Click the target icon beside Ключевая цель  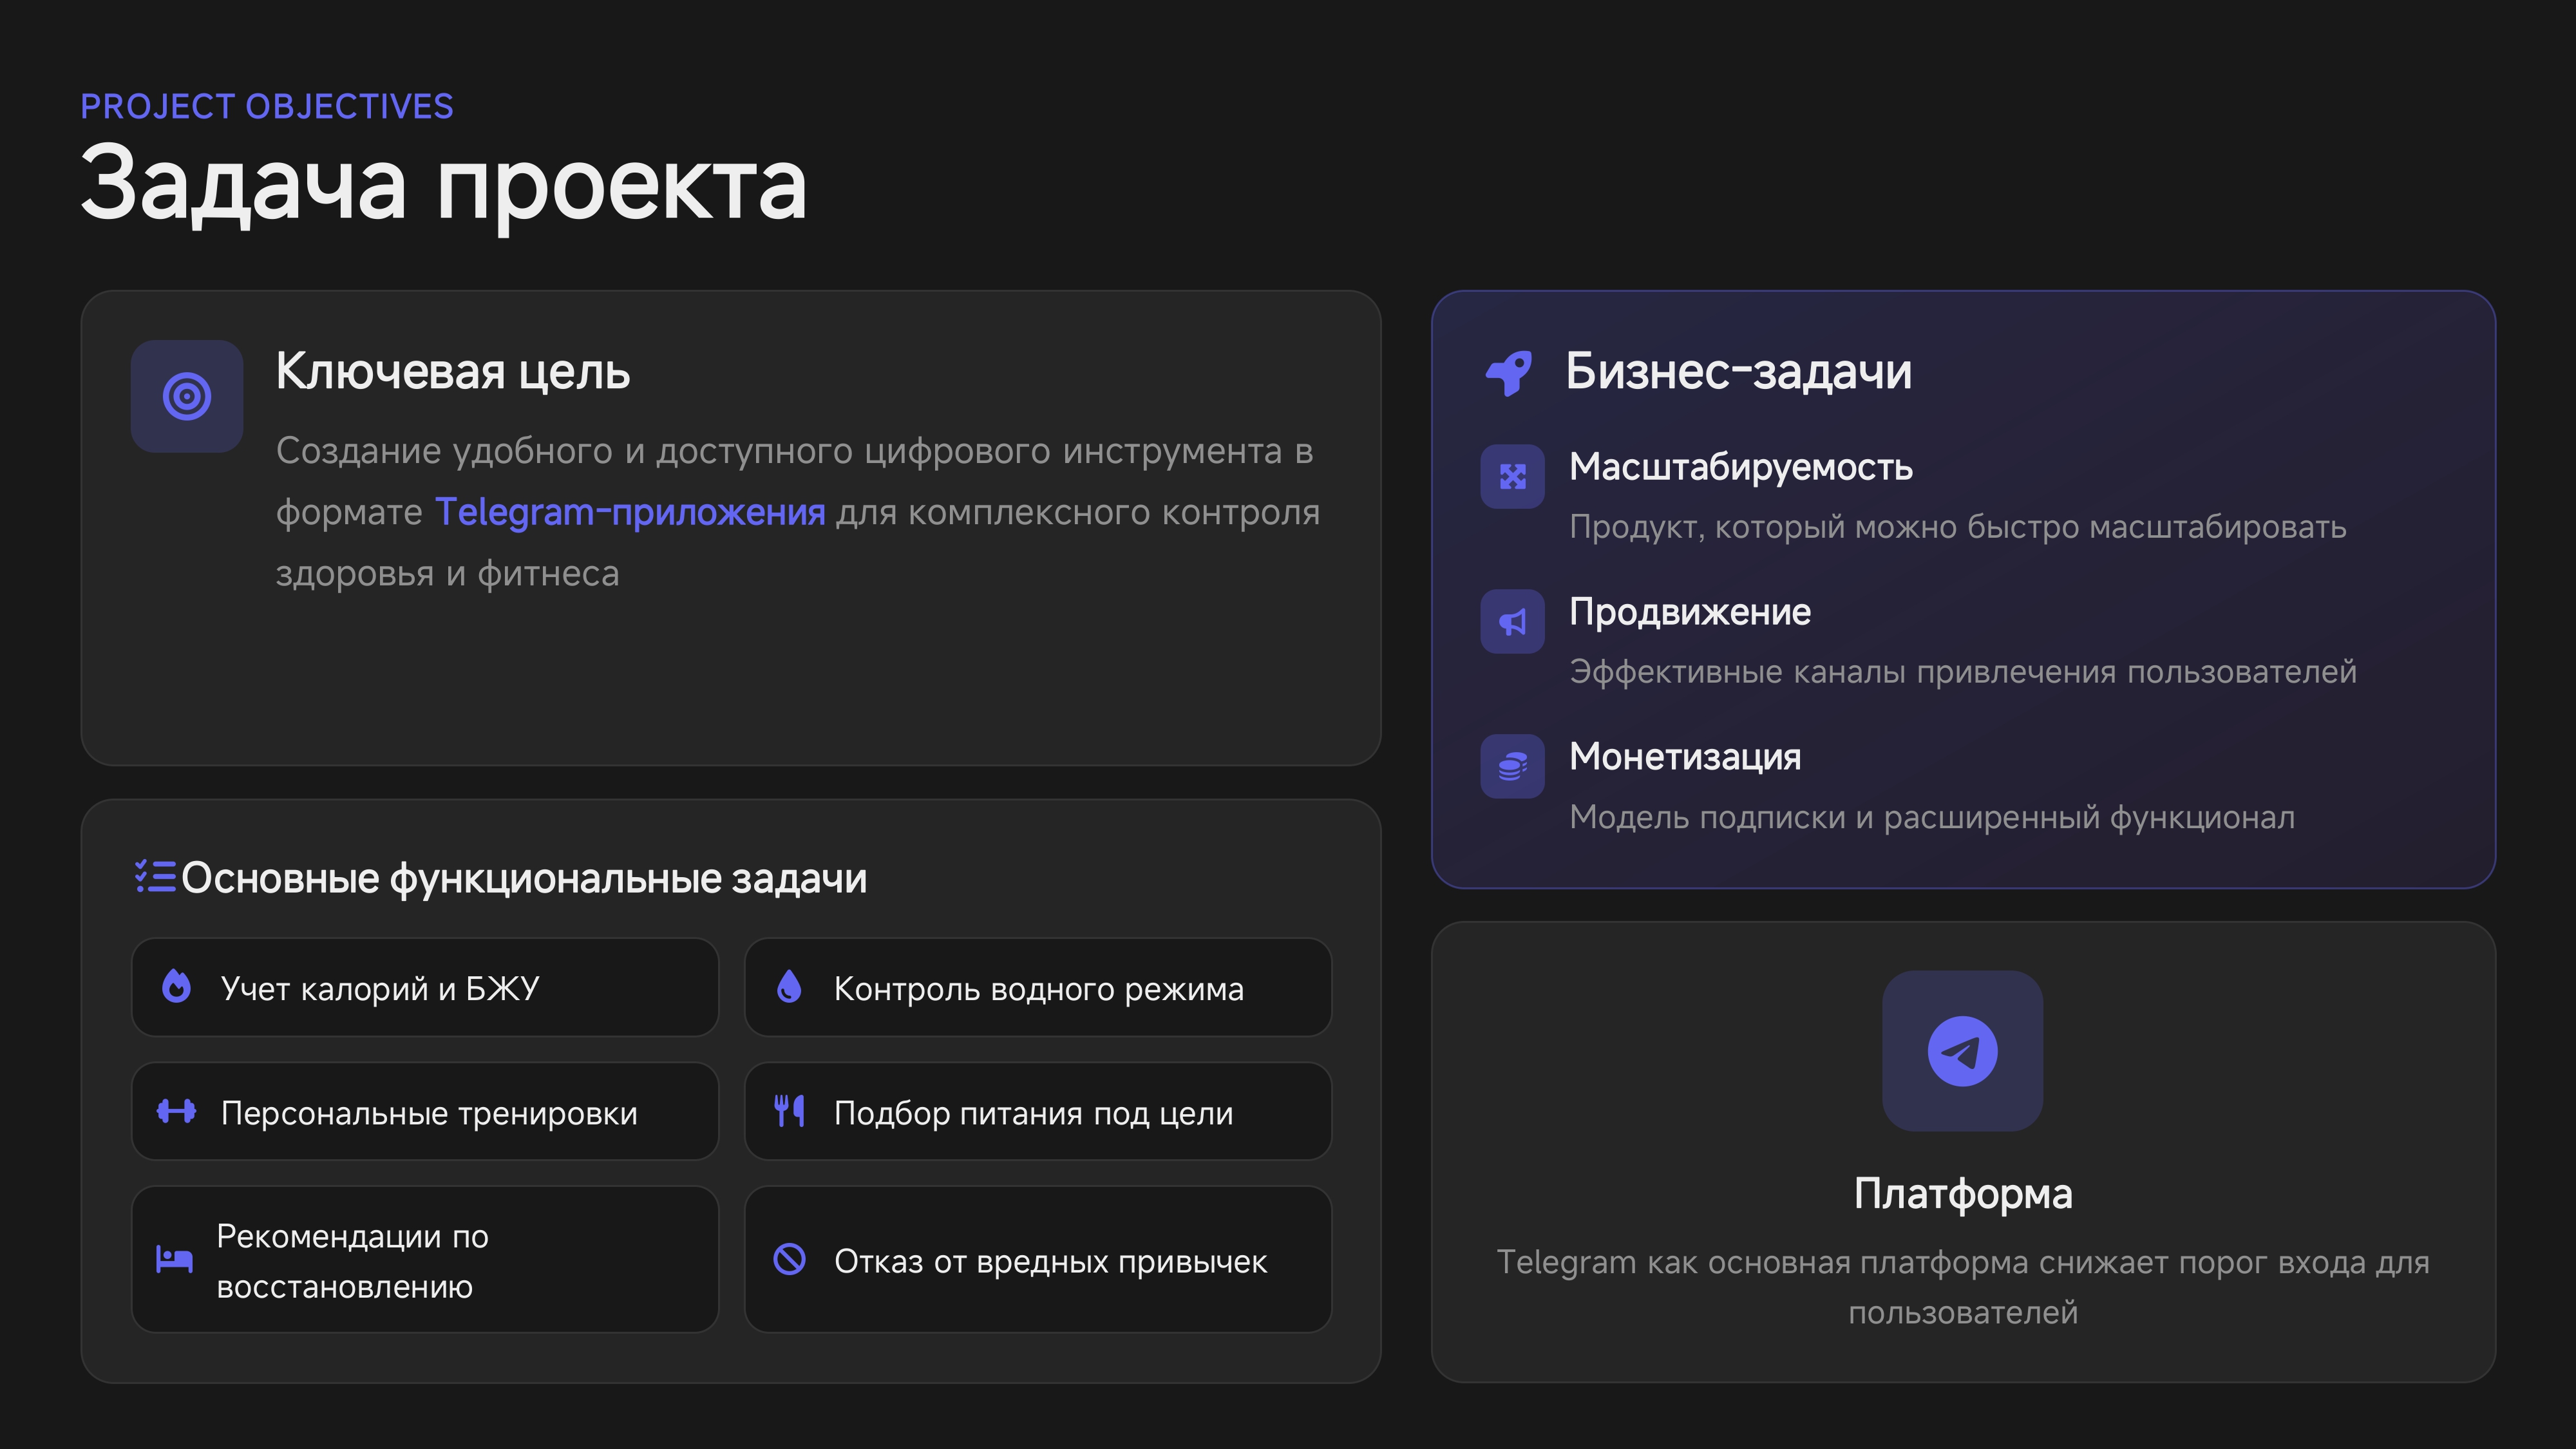(x=187, y=396)
